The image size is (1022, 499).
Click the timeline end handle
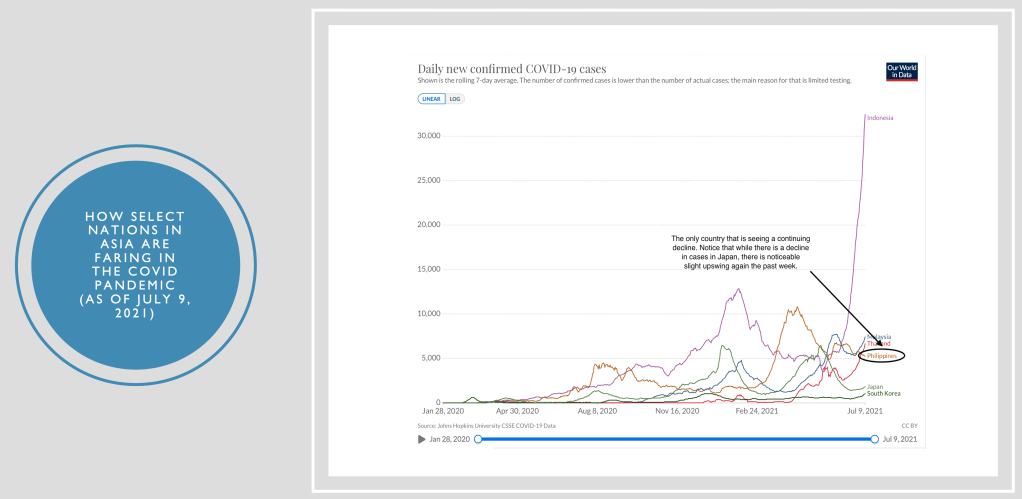(875, 439)
